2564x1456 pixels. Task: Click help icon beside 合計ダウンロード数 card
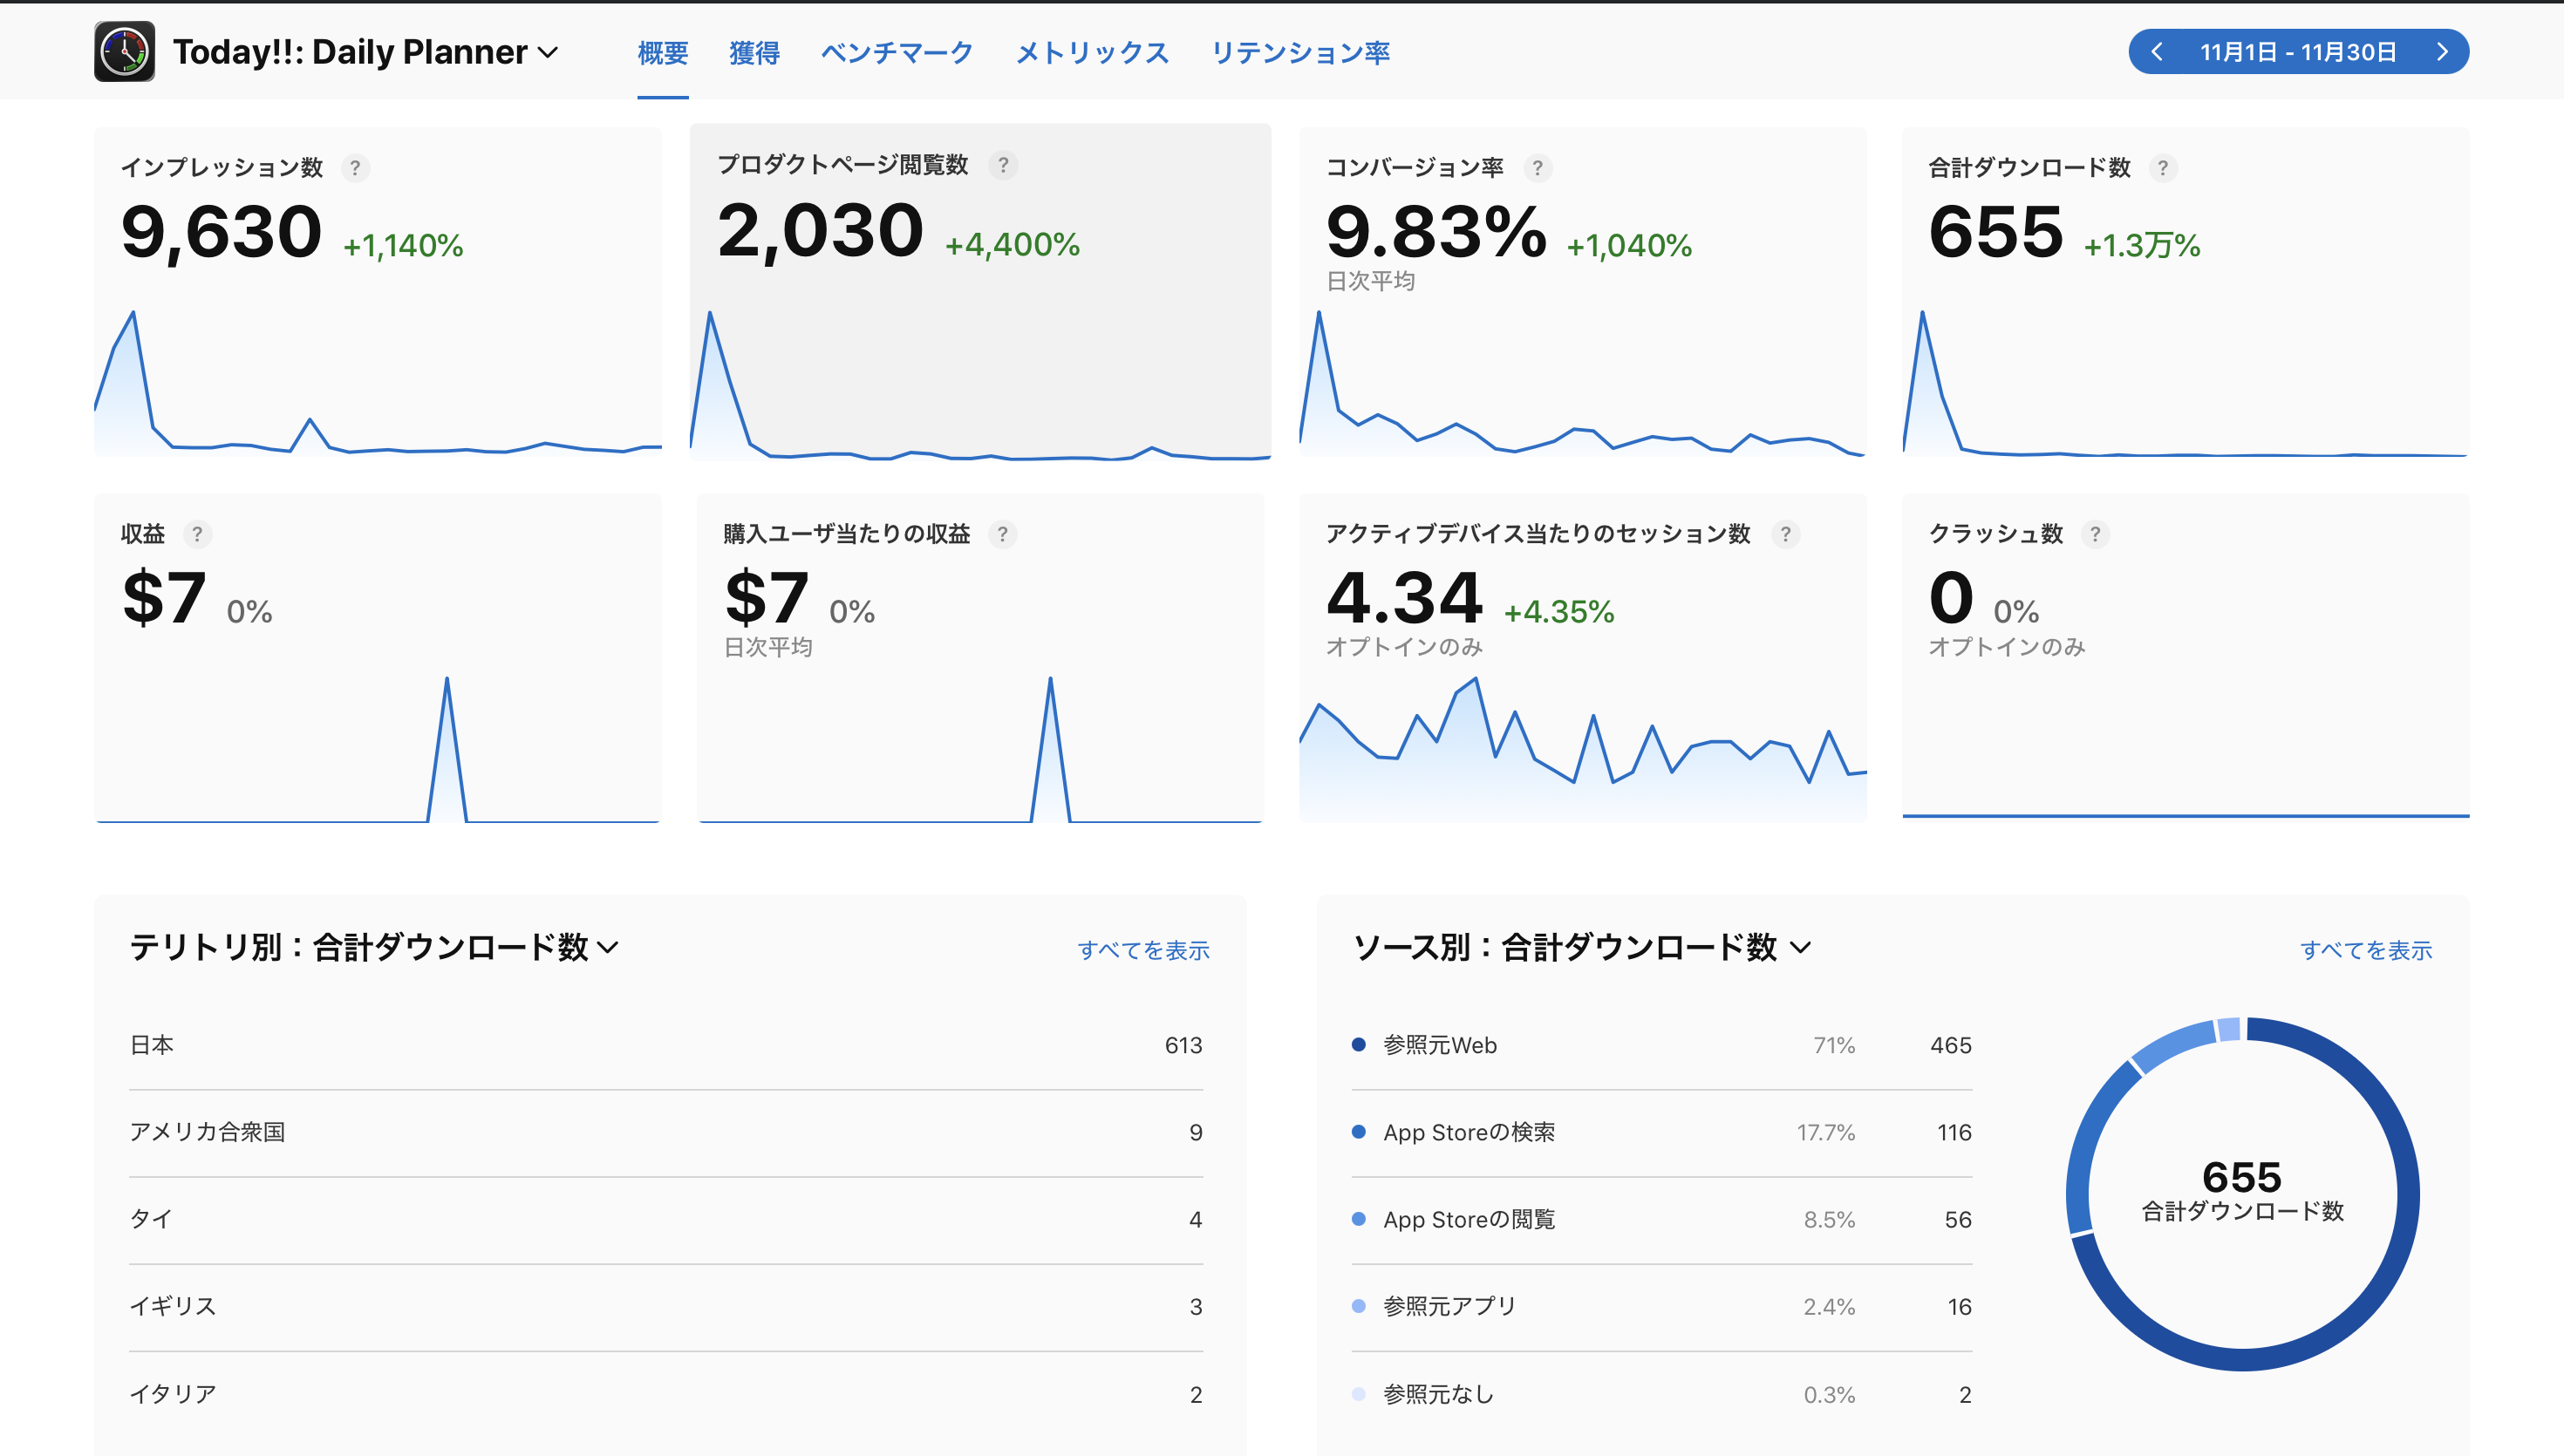coord(2163,168)
